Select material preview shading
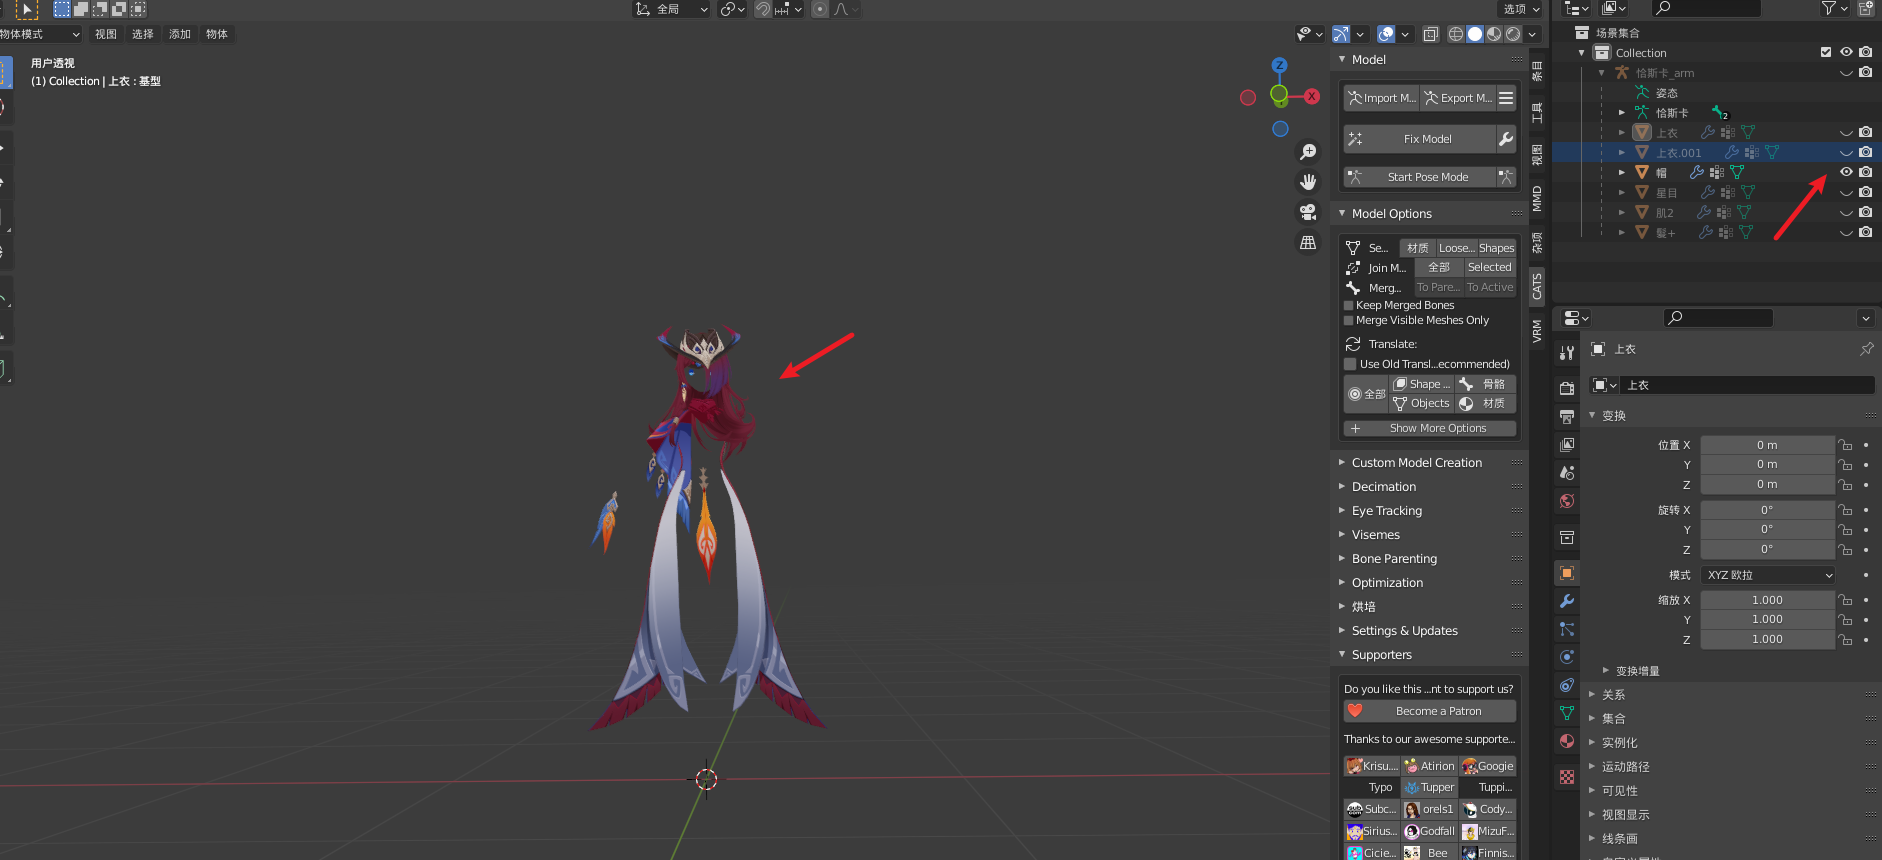Screen dimensions: 1882x860 1494,34
